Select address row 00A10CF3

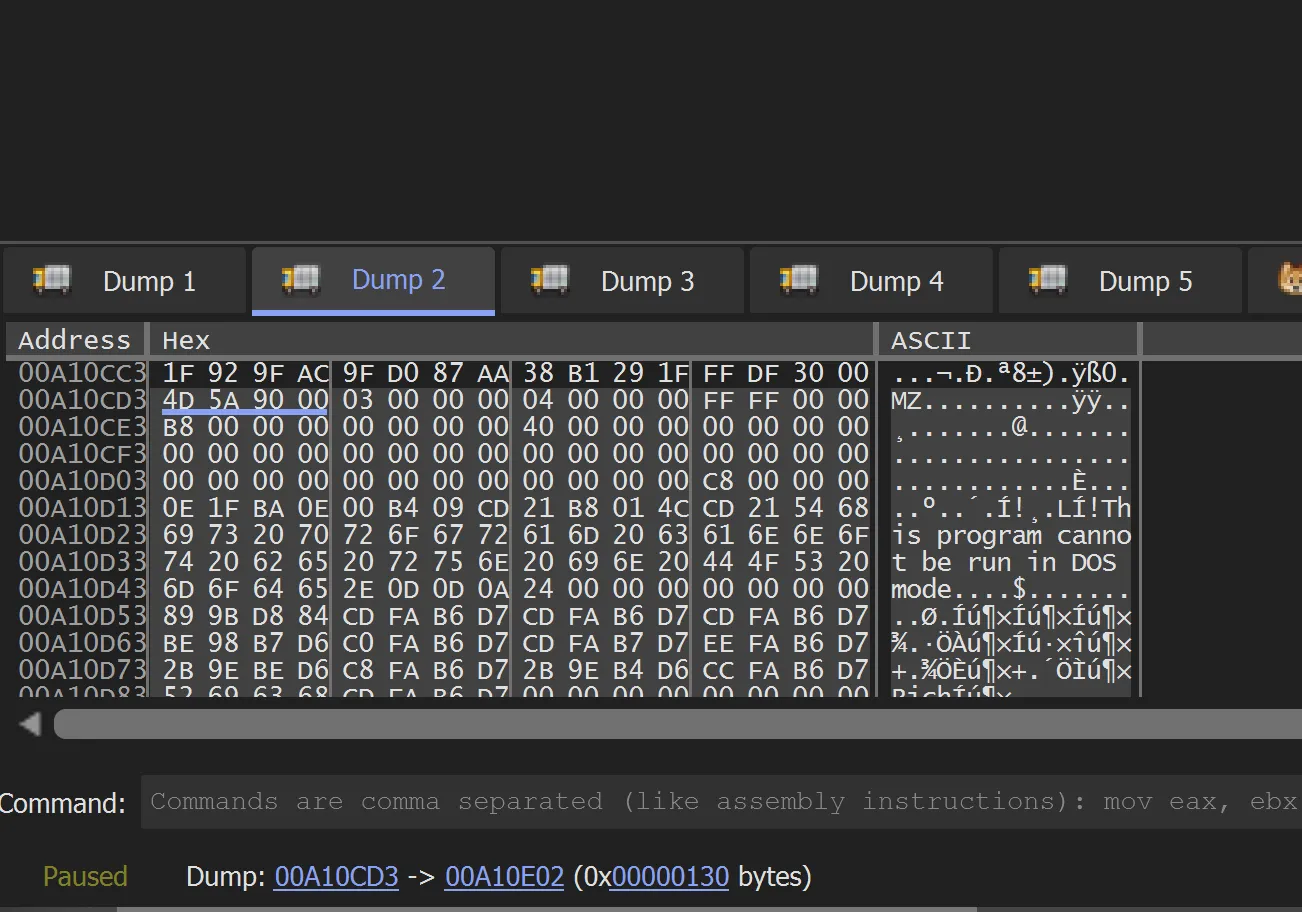[x=83, y=454]
